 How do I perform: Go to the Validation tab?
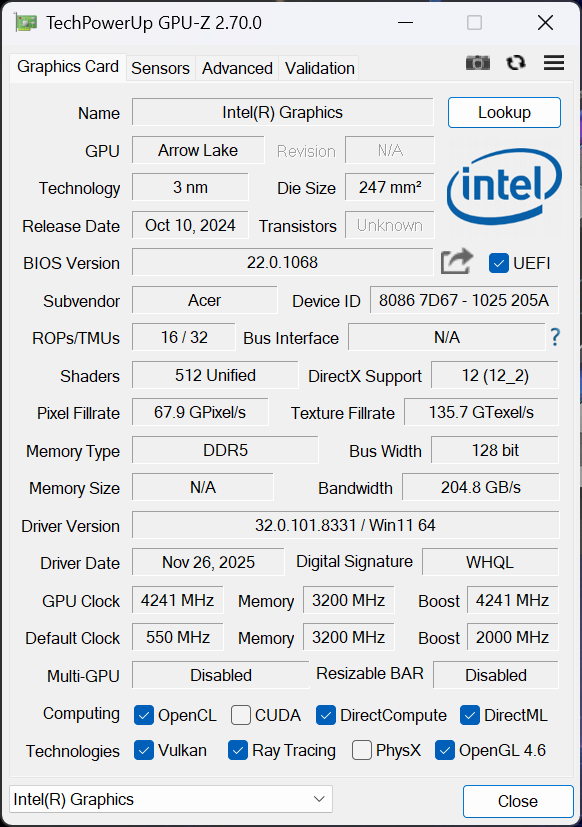(x=319, y=68)
